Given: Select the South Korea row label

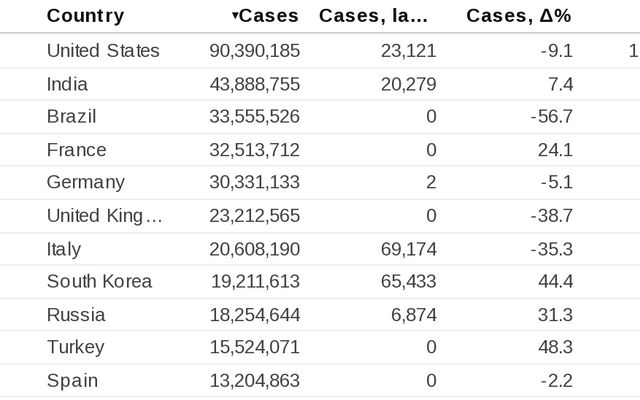Looking at the screenshot, I should [x=99, y=282].
